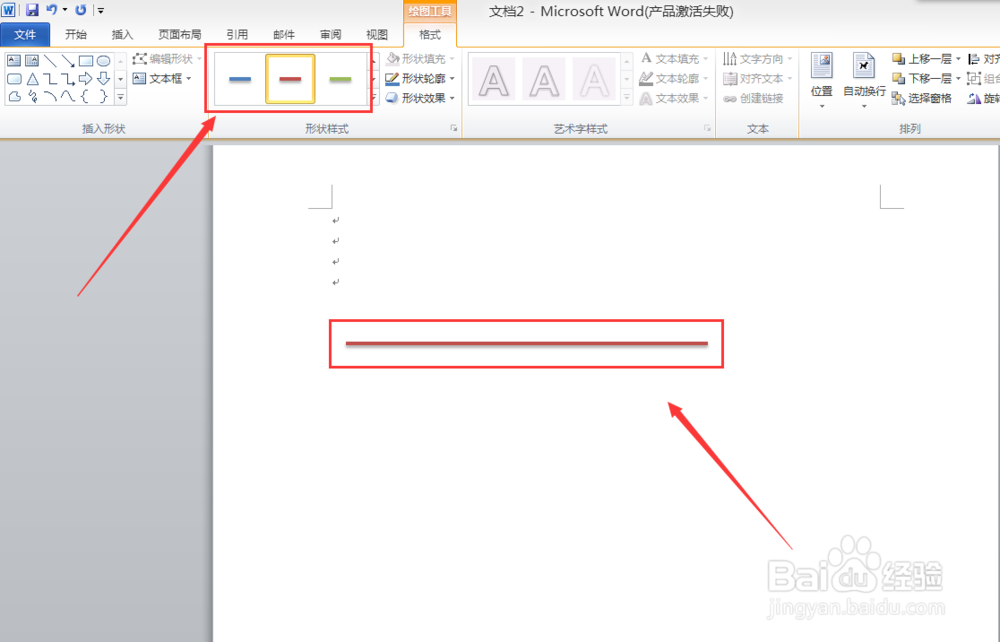This screenshot has height=642, width=1000.
Task: Open the Selection Pane (选择窗格)
Action: click(x=922, y=98)
